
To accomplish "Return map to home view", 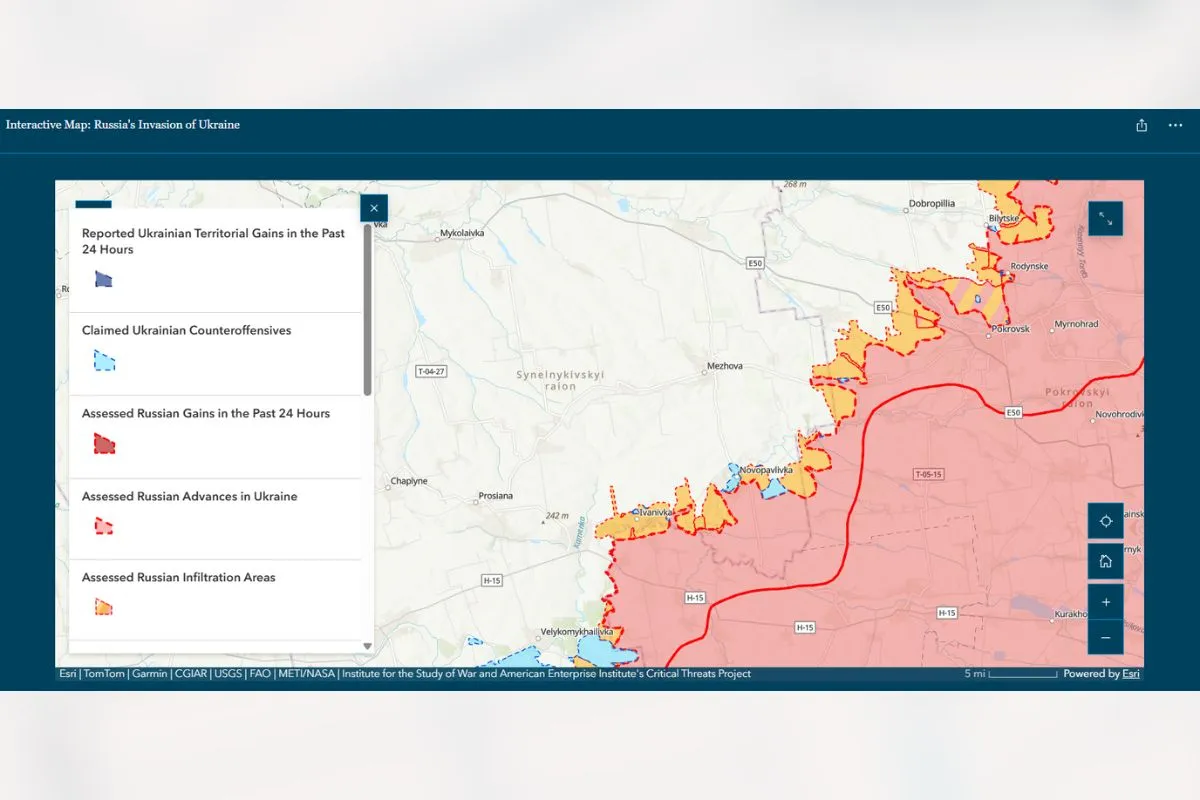I will [1106, 561].
